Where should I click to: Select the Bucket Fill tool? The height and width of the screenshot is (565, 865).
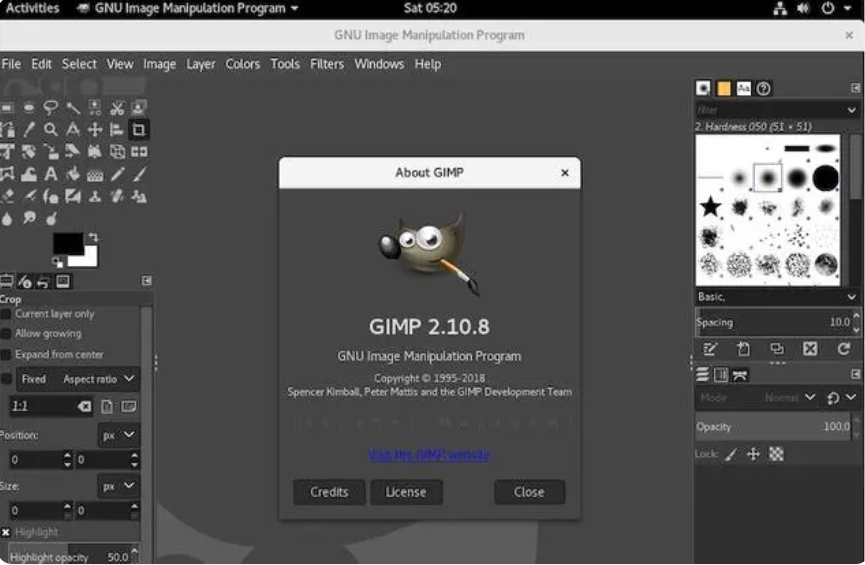click(73, 174)
